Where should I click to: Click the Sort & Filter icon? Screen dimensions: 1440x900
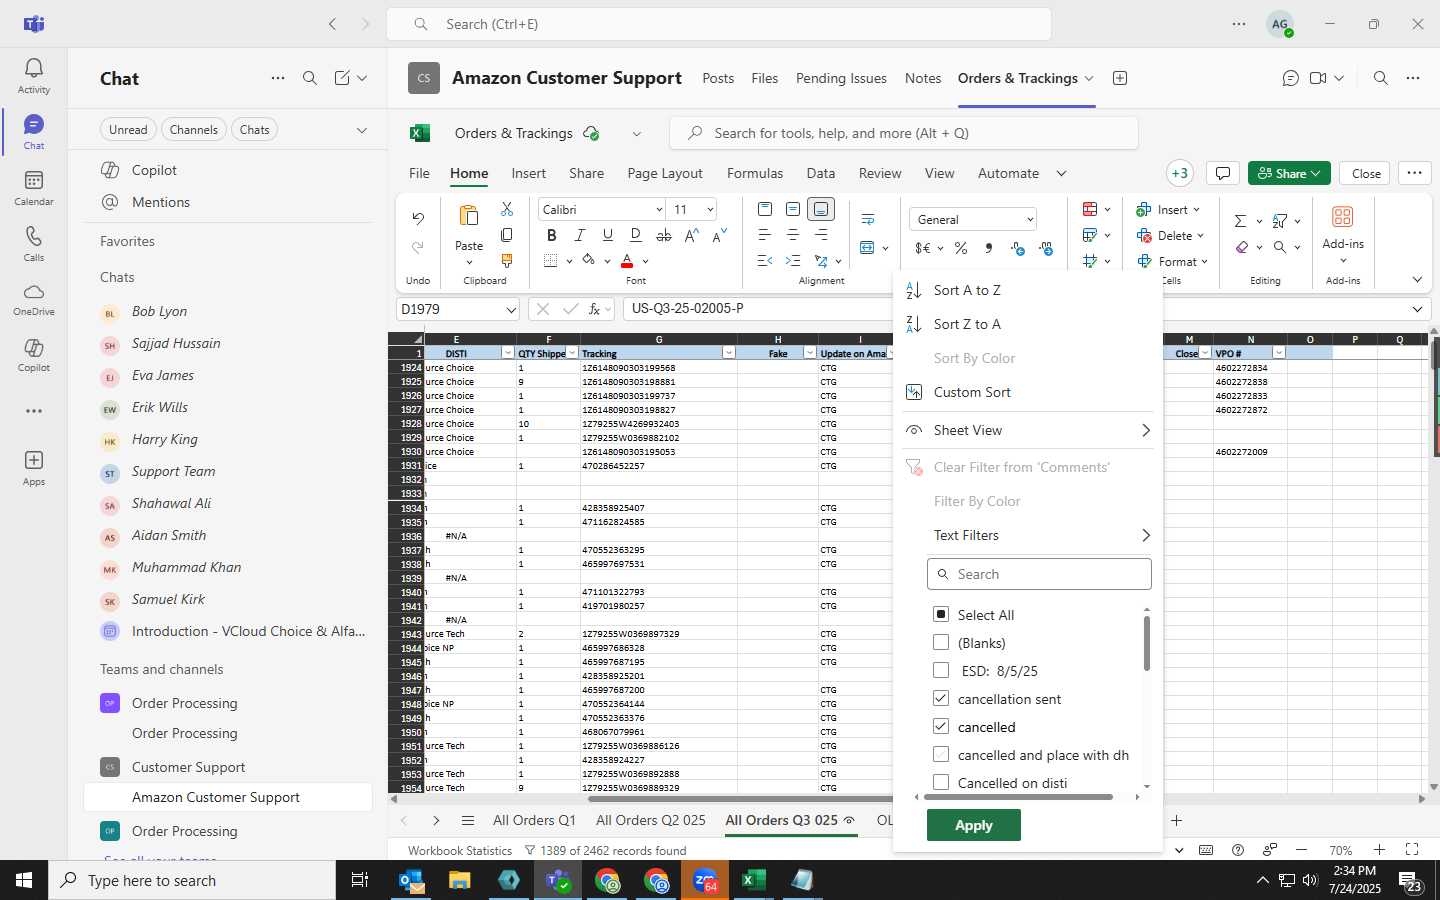pyautogui.click(x=1280, y=221)
